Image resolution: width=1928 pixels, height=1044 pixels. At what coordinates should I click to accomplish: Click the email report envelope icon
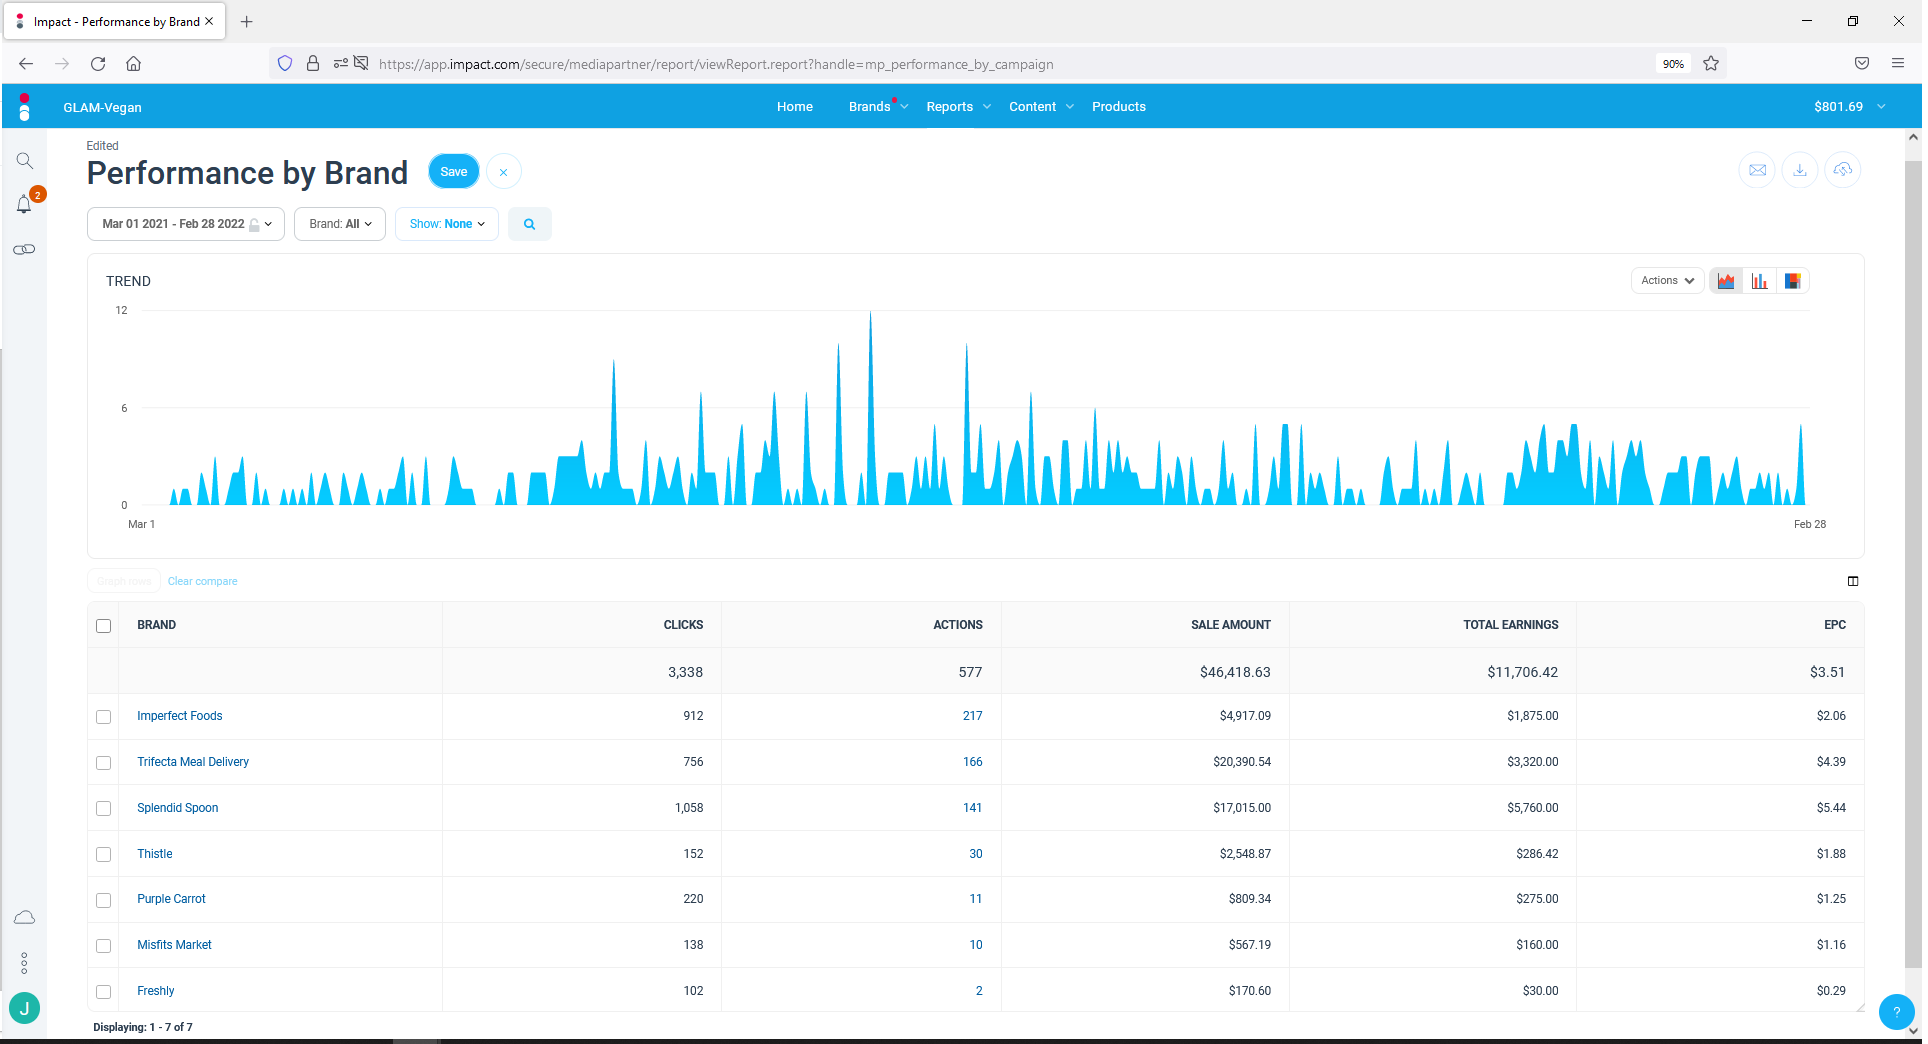(x=1757, y=170)
